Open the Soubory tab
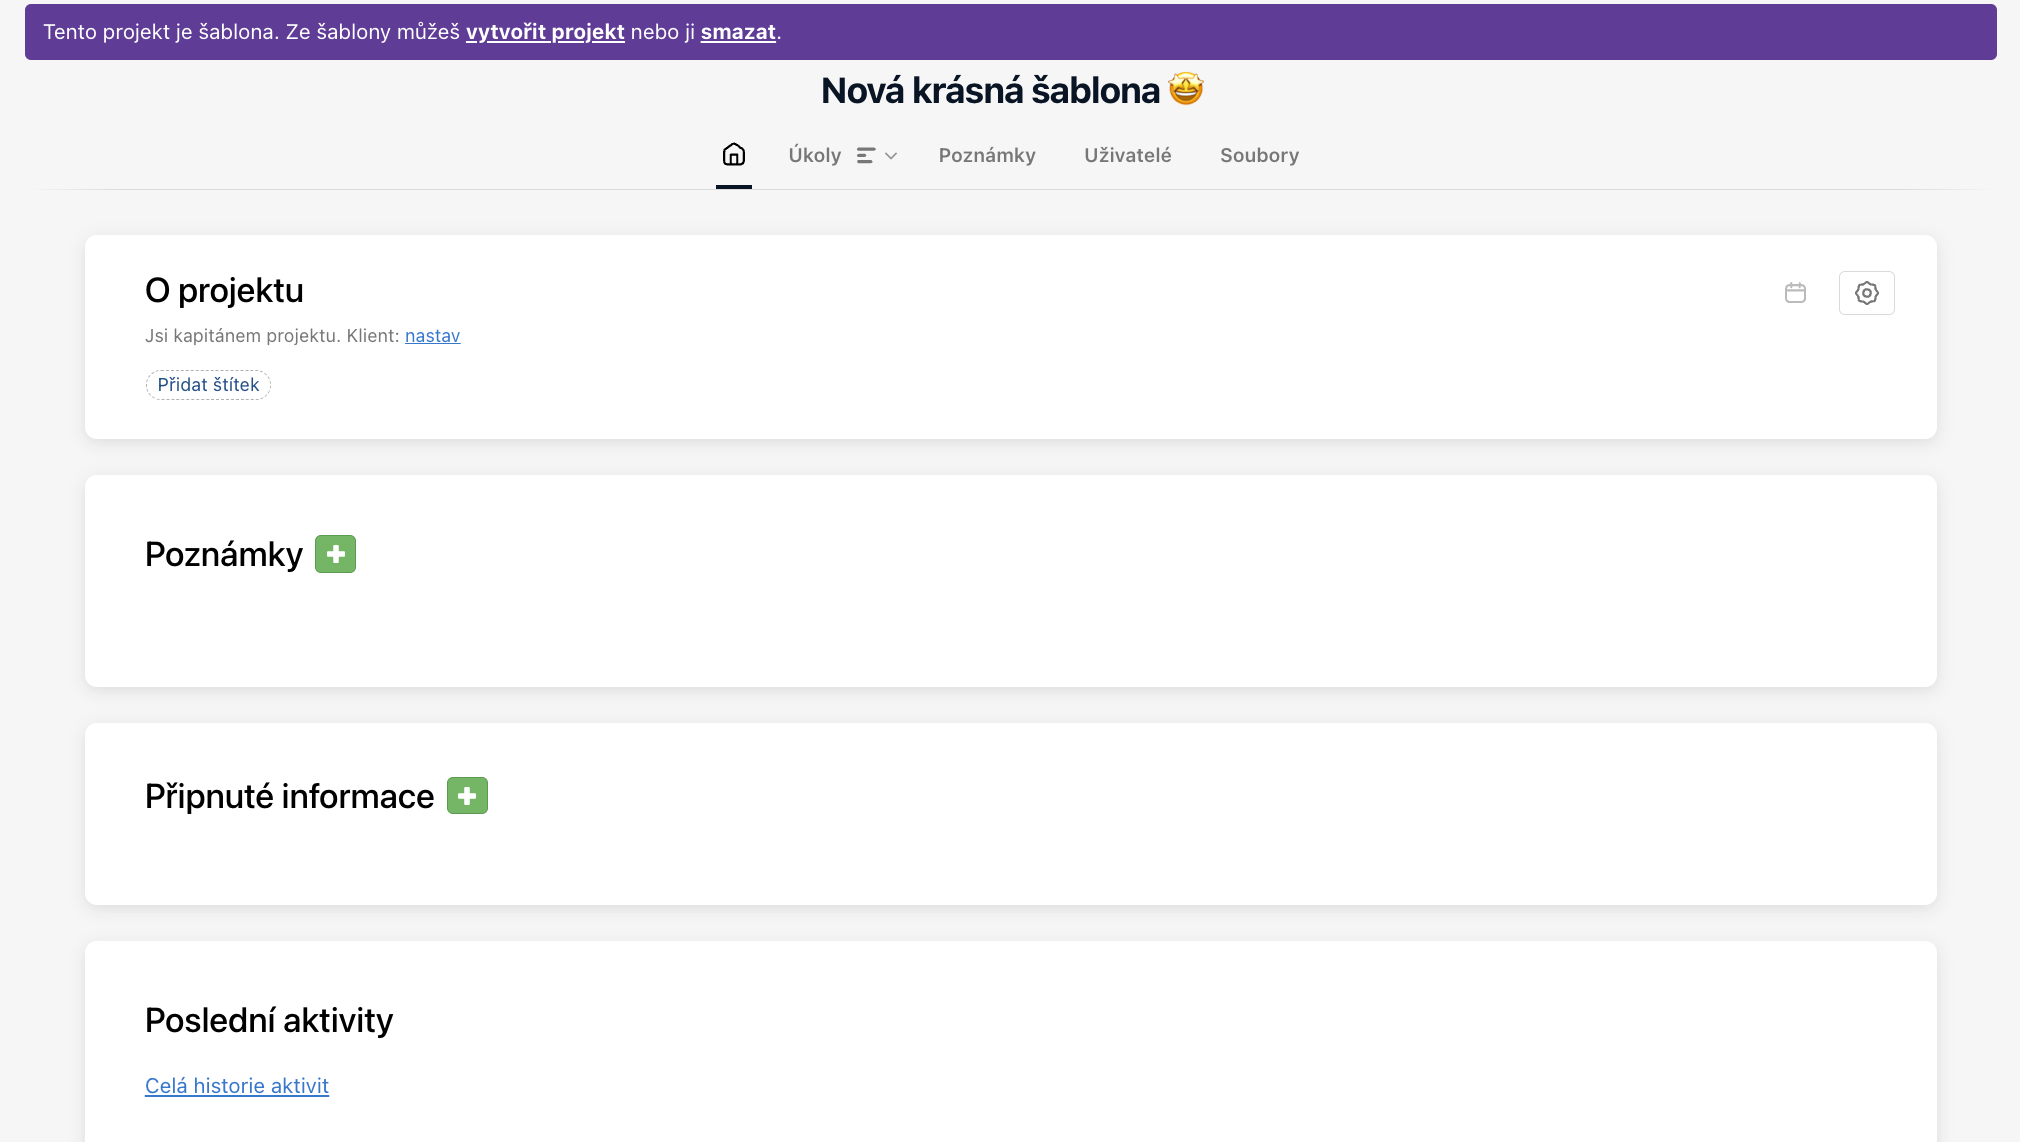This screenshot has height=1142, width=2020. (x=1259, y=155)
